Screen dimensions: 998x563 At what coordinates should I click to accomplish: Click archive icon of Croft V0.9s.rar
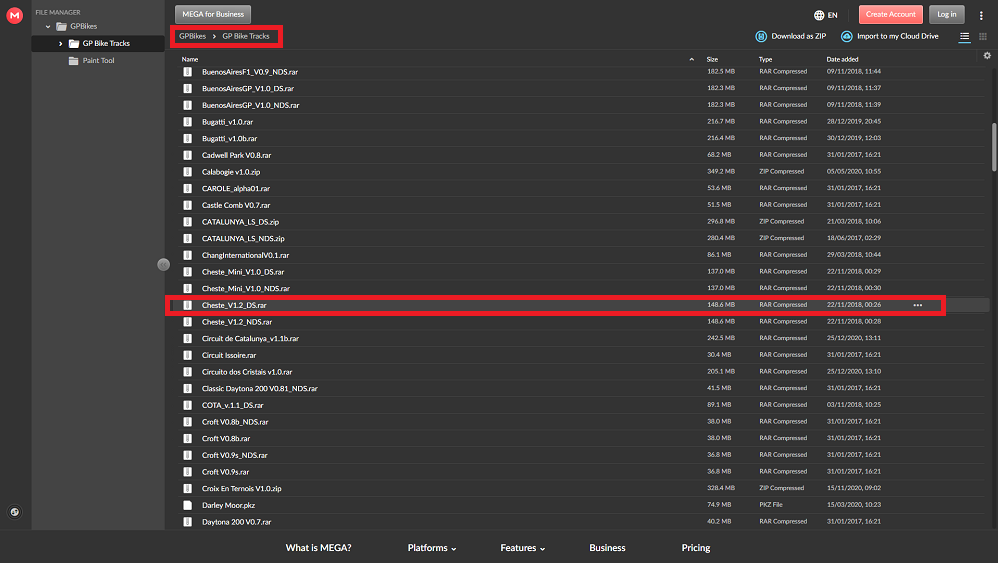(187, 472)
